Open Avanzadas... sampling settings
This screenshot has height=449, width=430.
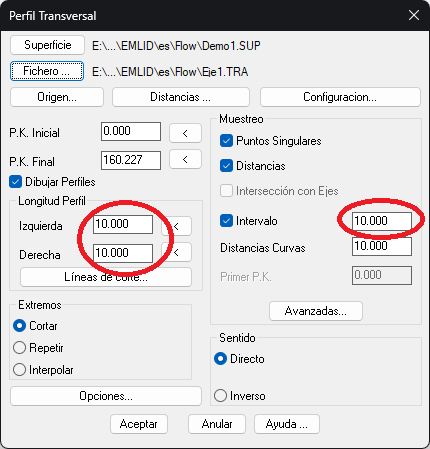(316, 311)
